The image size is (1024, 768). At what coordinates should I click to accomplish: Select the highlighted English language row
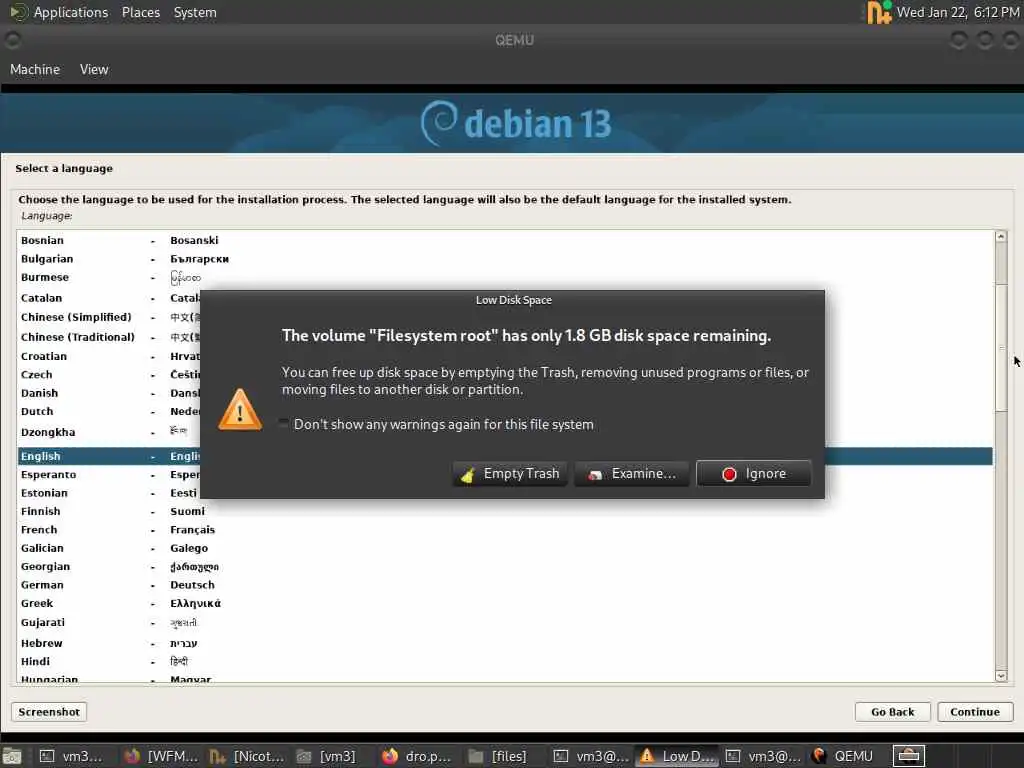(x=505, y=456)
